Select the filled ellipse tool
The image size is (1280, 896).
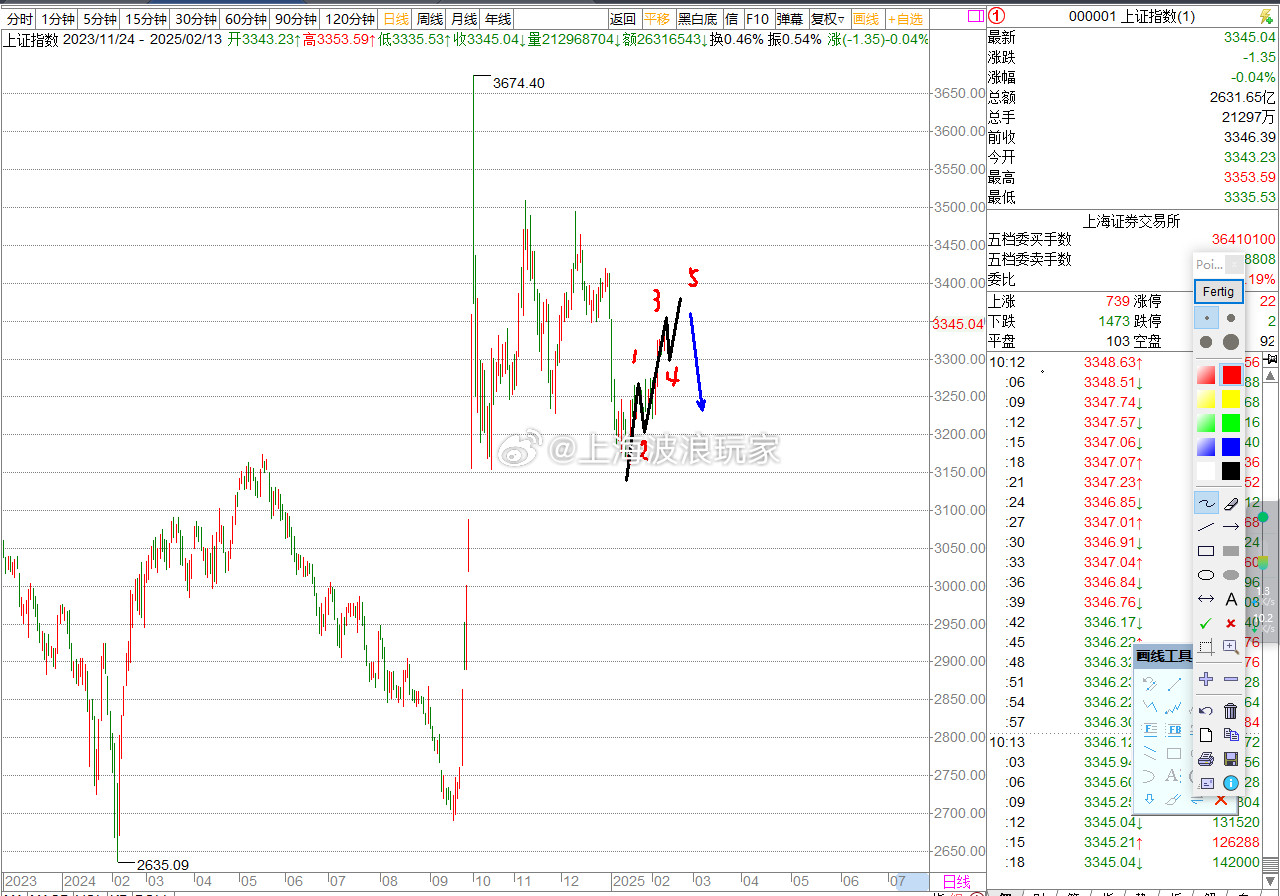click(1231, 575)
